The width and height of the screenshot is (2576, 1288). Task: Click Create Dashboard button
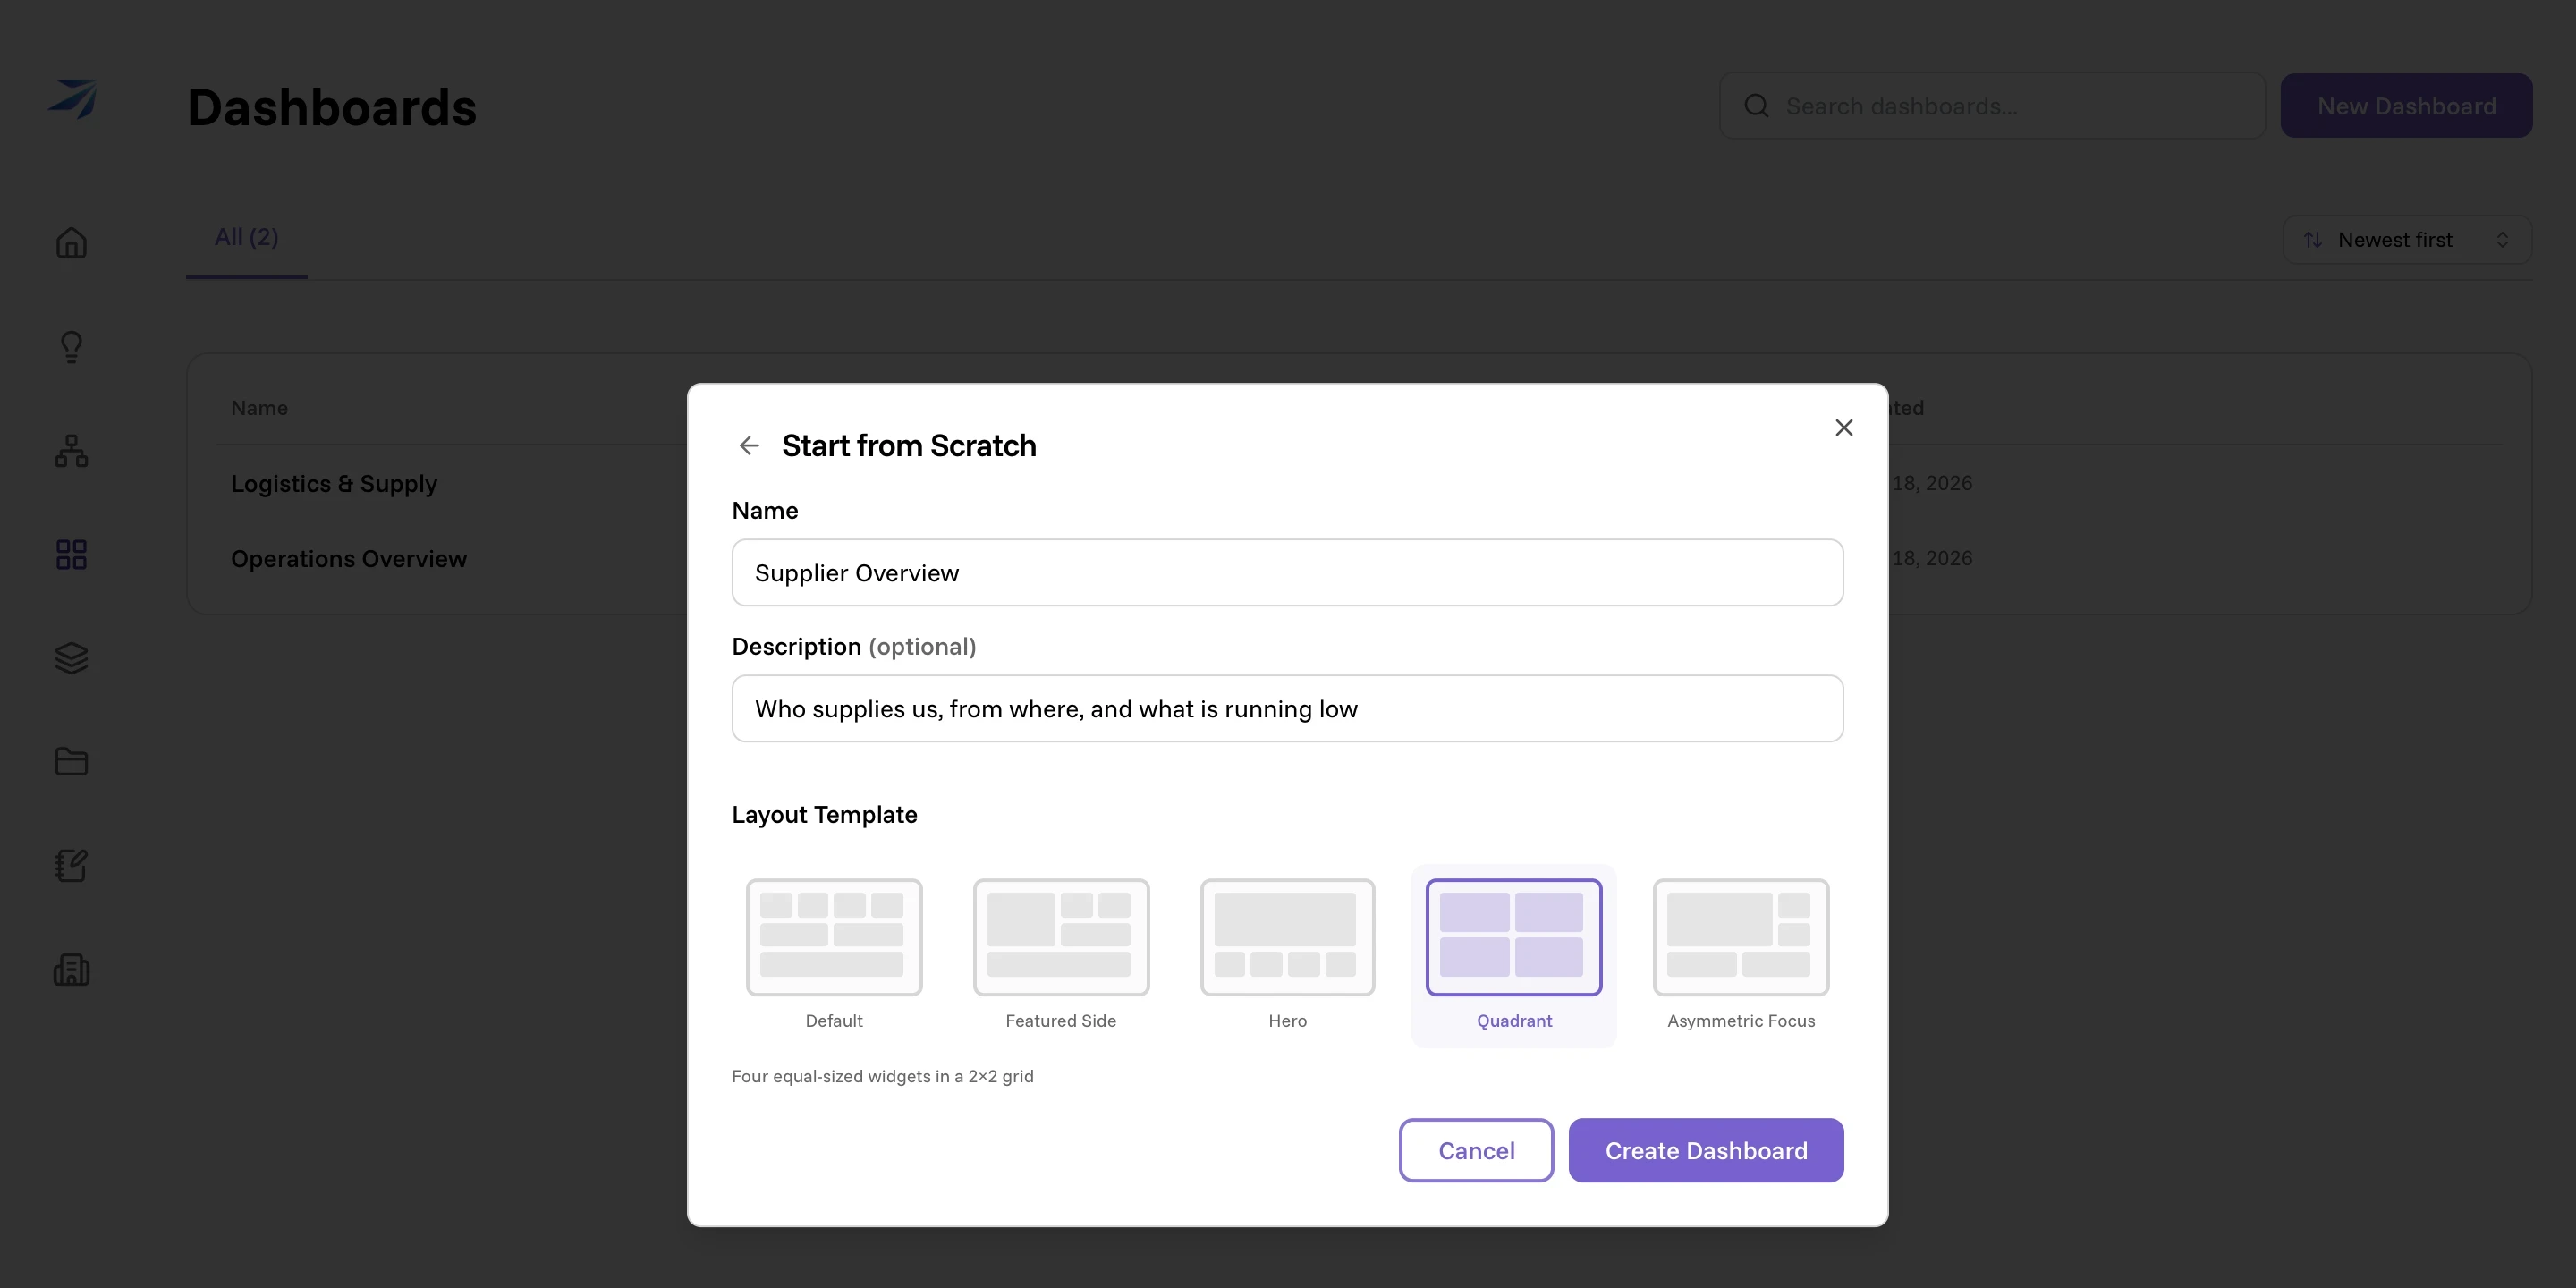pyautogui.click(x=1706, y=1151)
